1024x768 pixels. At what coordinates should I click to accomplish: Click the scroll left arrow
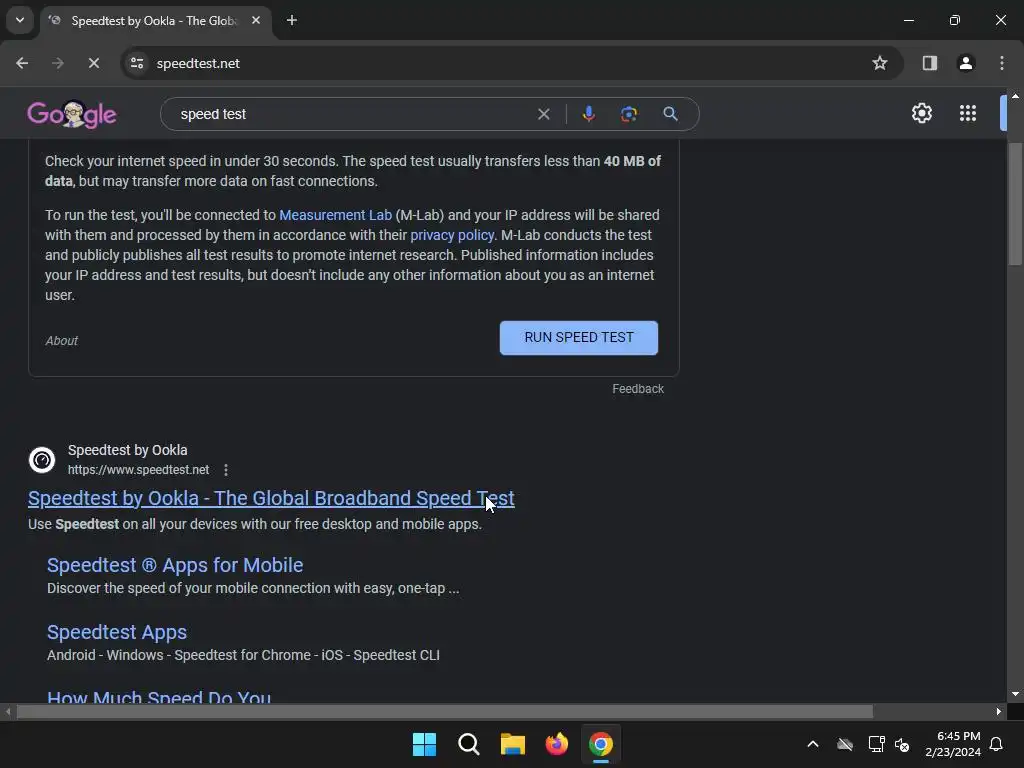pyautogui.click(x=8, y=711)
